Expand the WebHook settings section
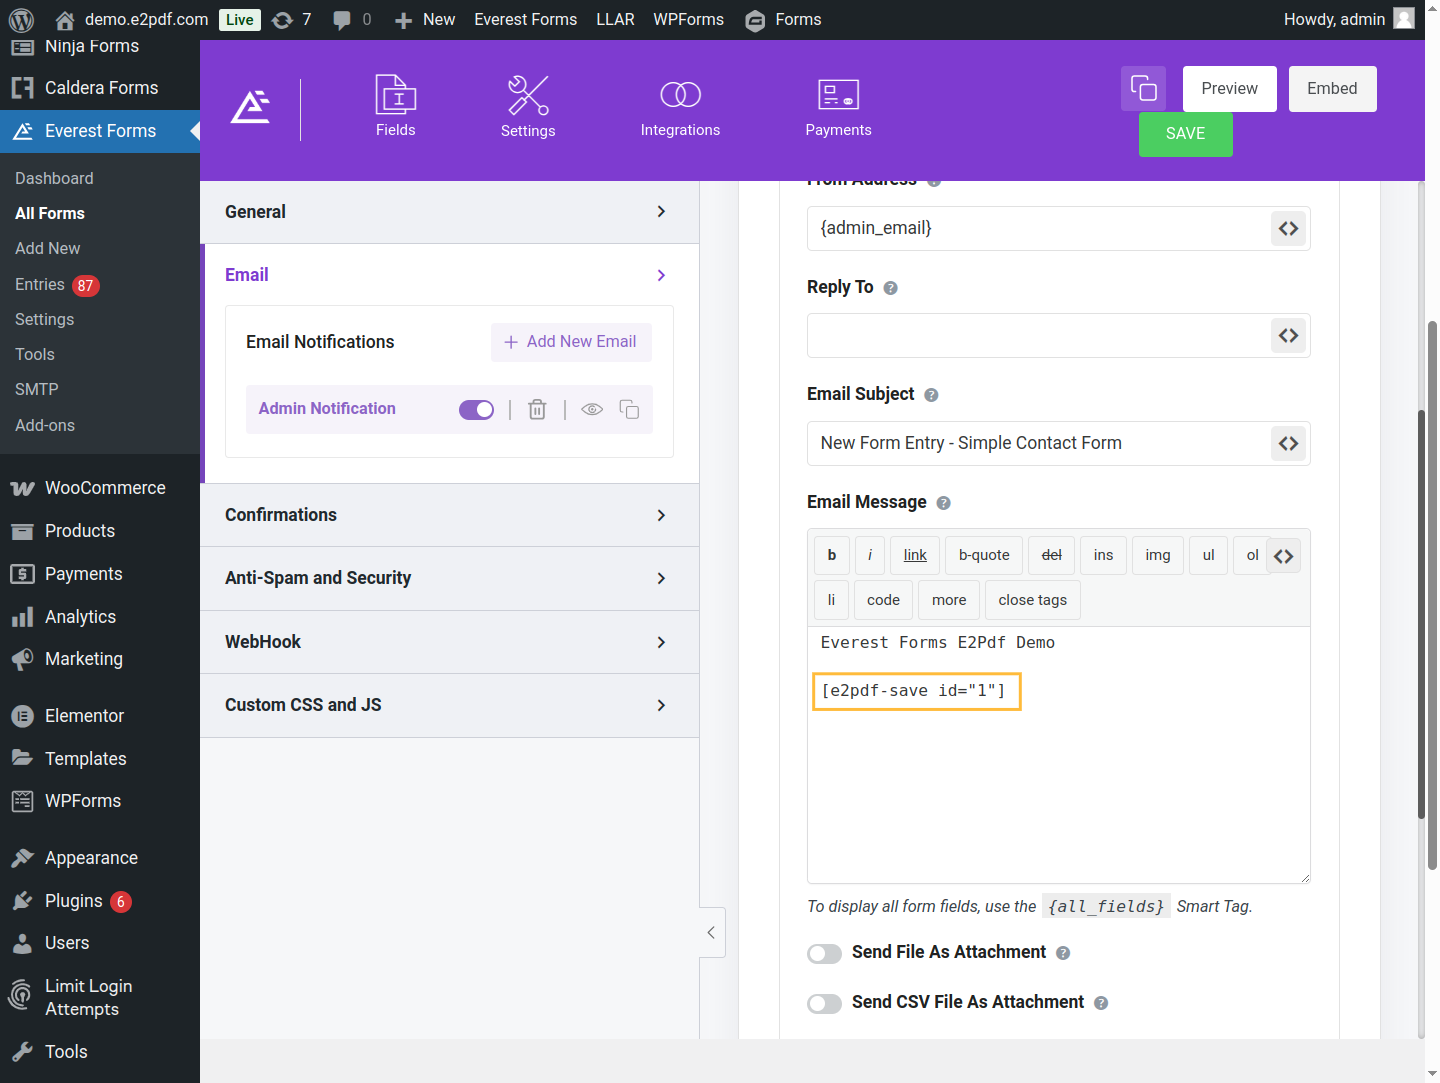 click(x=449, y=642)
